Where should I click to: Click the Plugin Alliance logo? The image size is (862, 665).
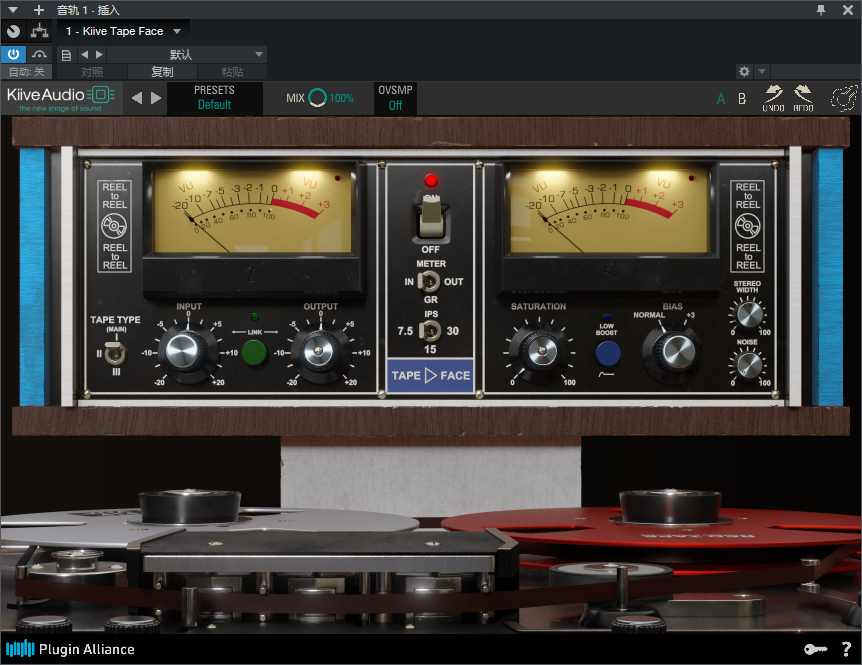tap(70, 649)
